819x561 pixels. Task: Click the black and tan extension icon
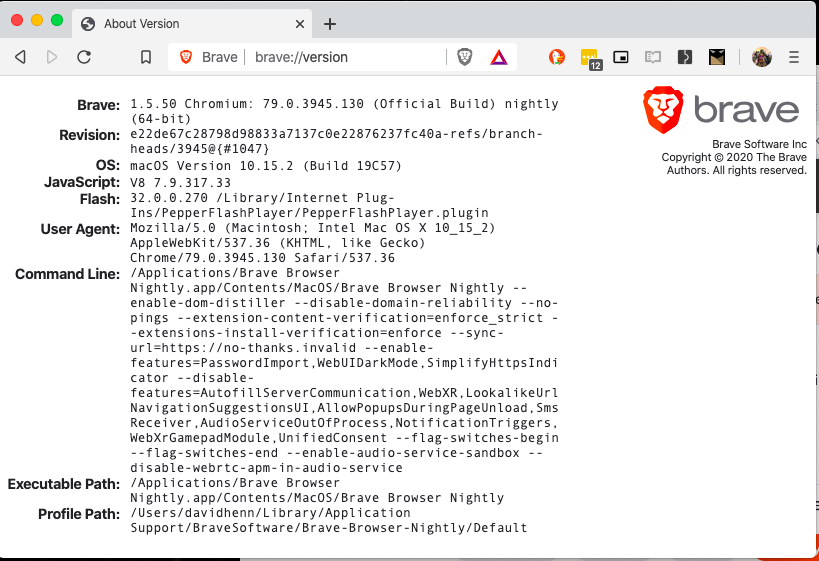(717, 57)
